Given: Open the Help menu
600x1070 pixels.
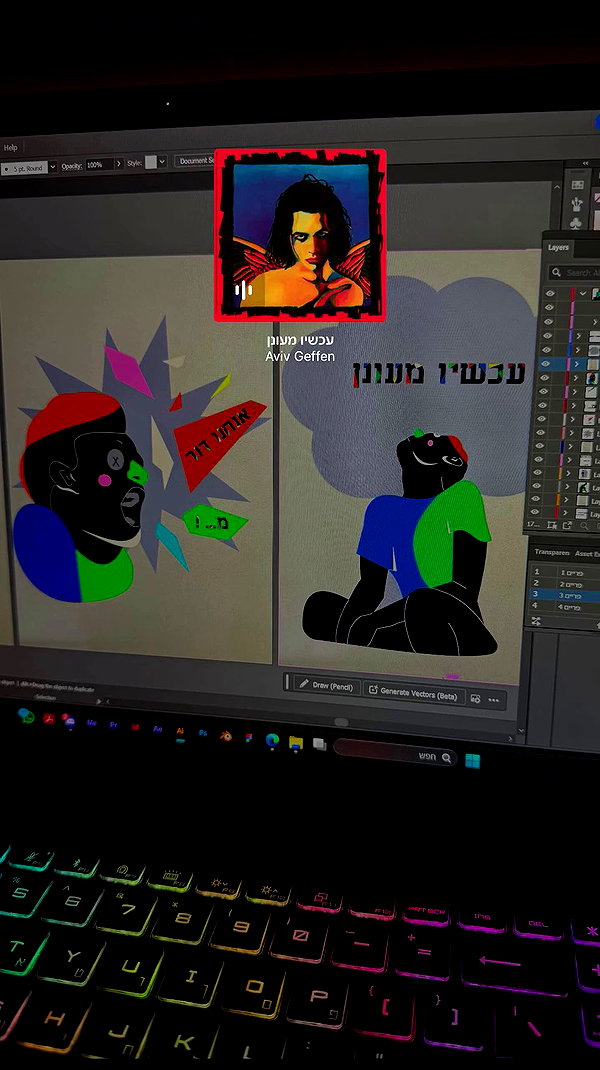Looking at the screenshot, I should tap(10, 147).
